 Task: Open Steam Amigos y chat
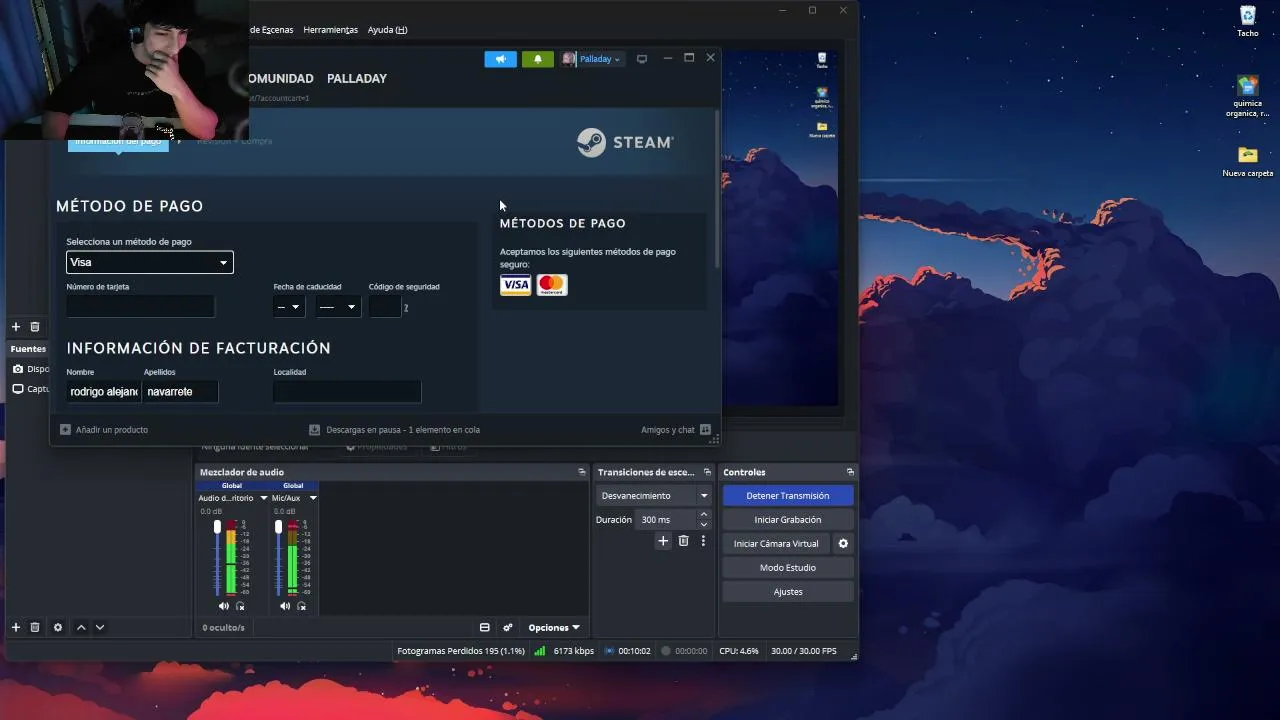pyautogui.click(x=676, y=430)
